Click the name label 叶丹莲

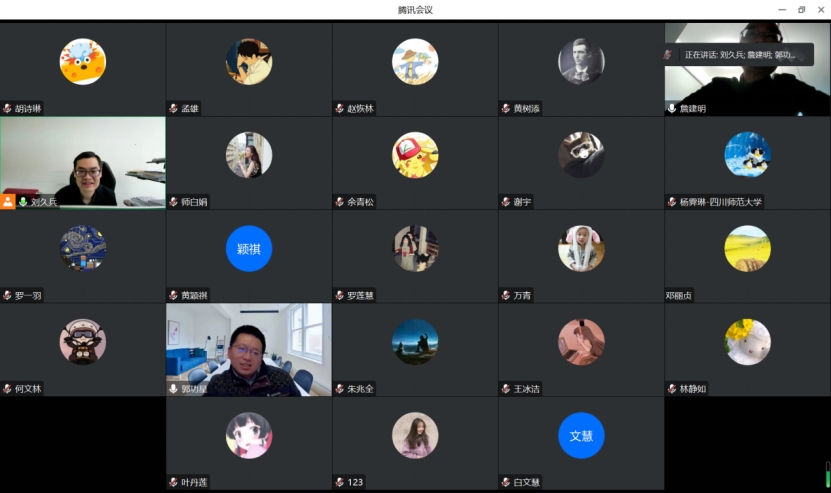pyautogui.click(x=194, y=482)
